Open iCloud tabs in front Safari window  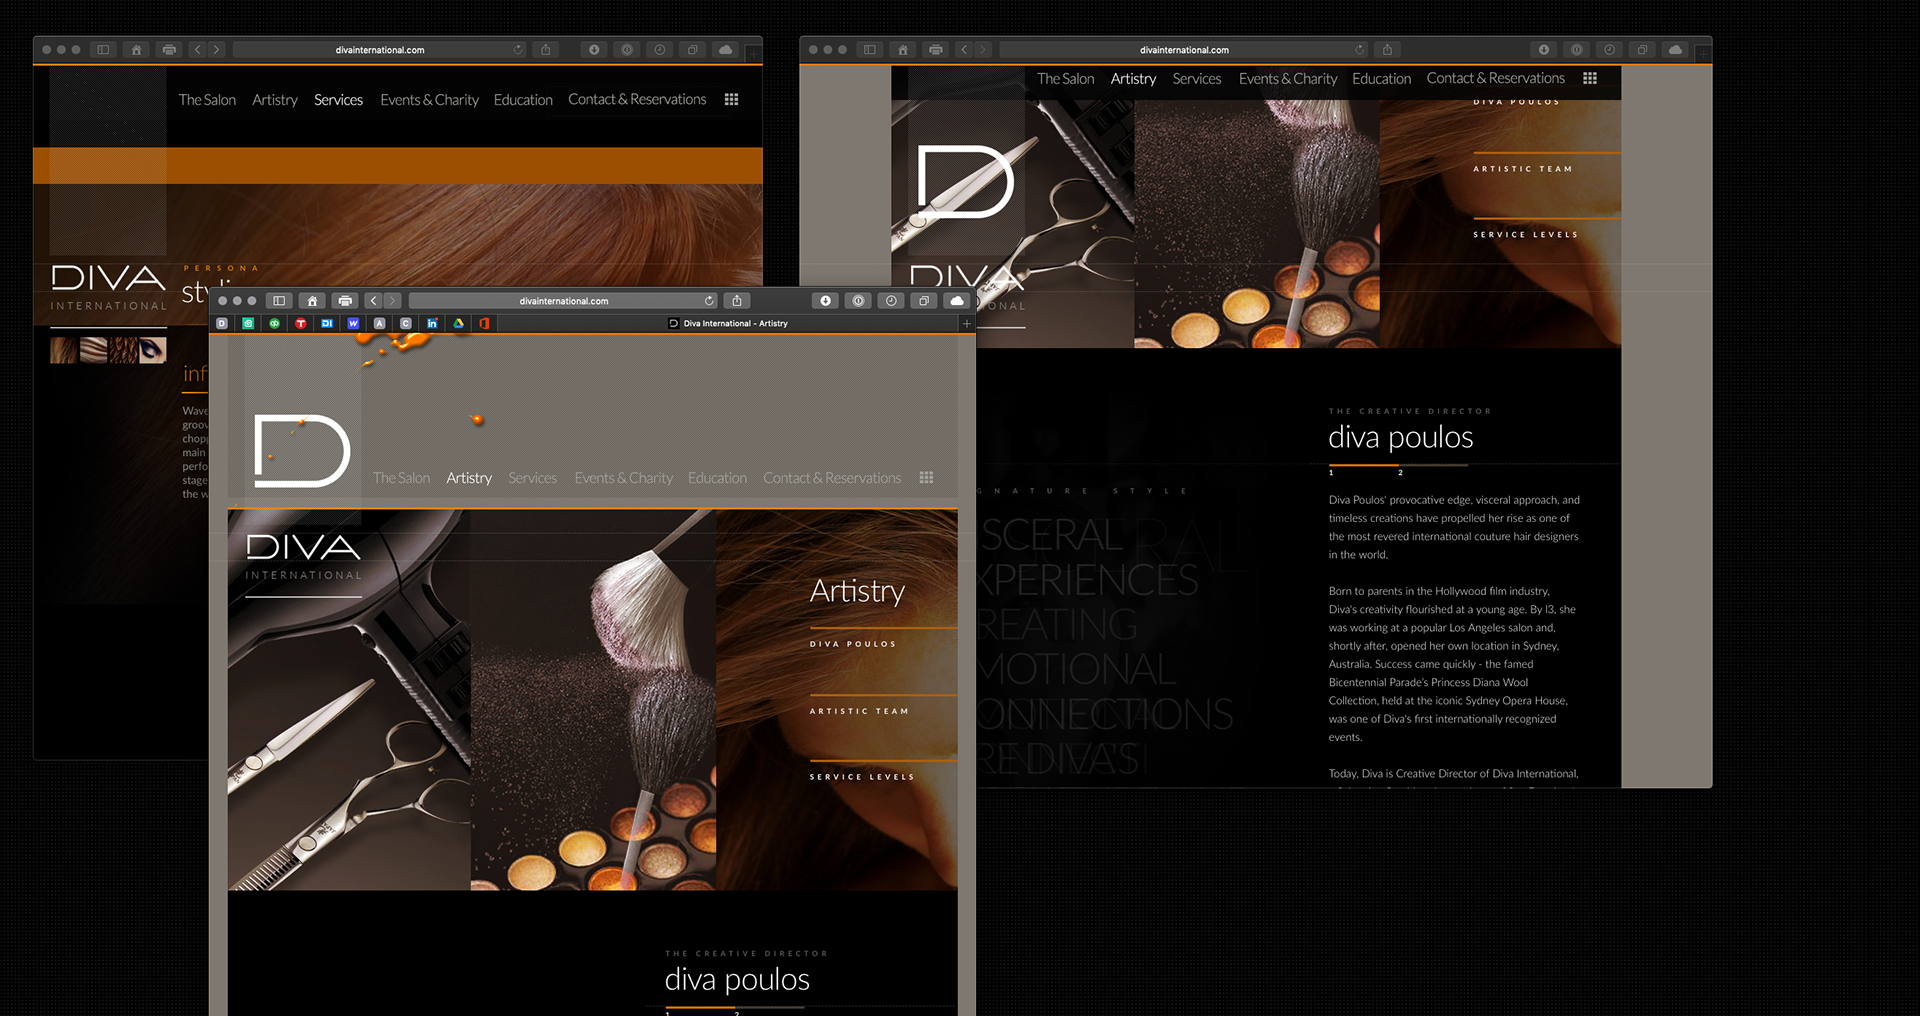(957, 301)
